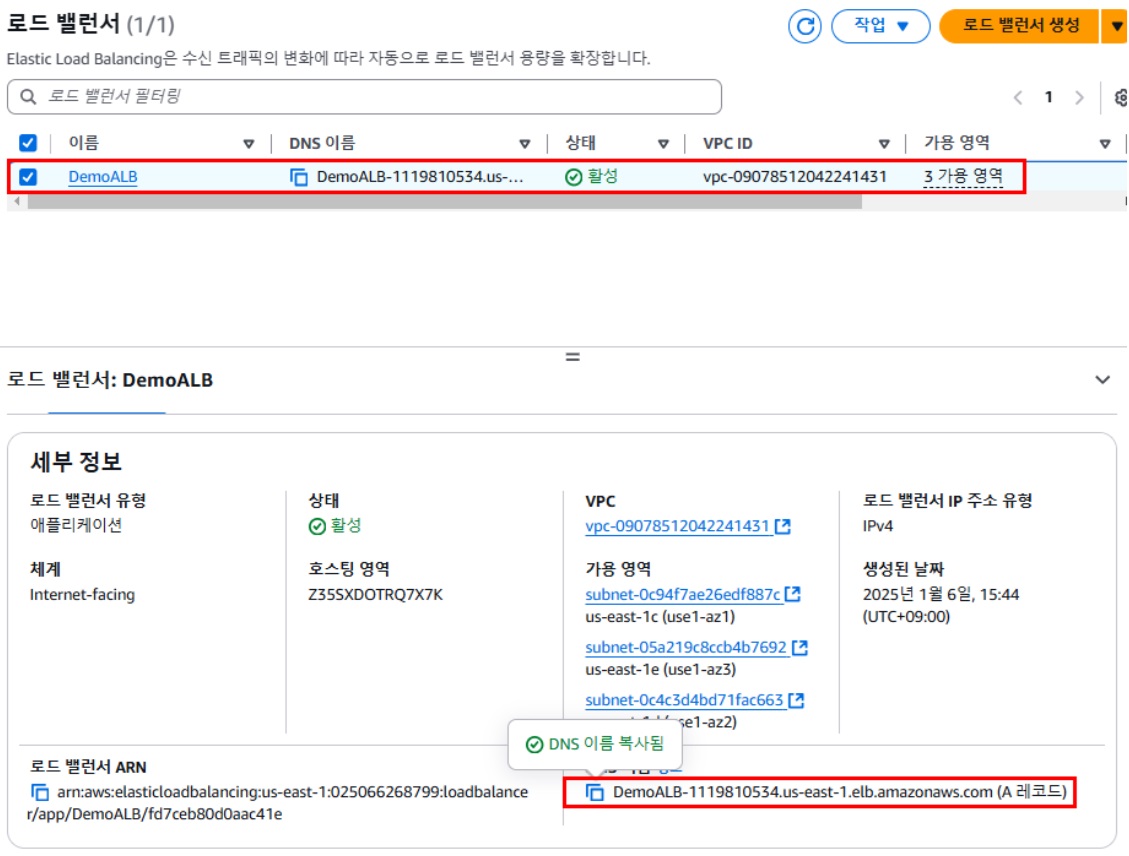Copy the load balancer ARN icon
Viewport: 1129px width, 856px height.
(40, 792)
